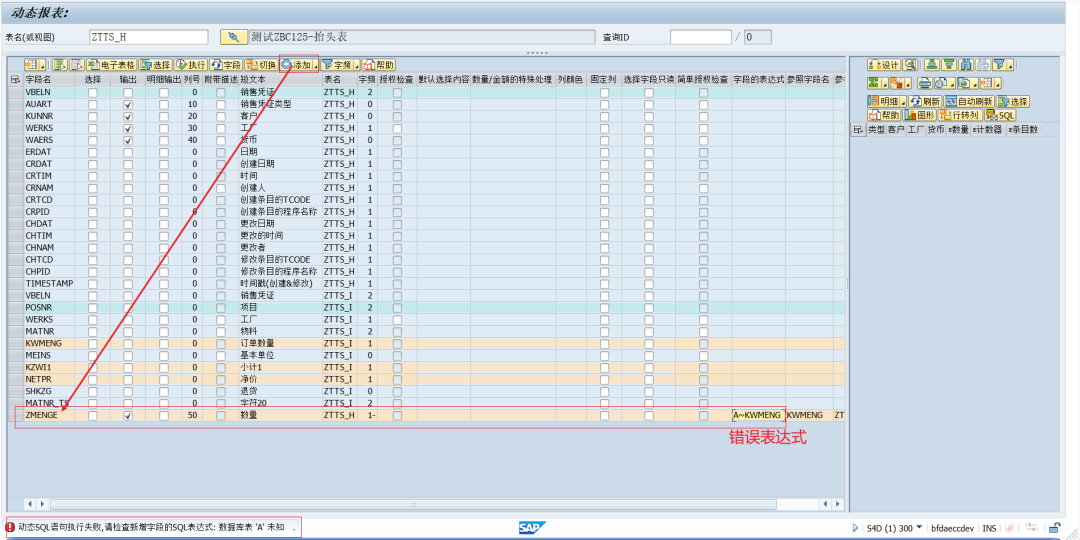Open the export icon dropdown in right toolbar
Screen dimensions: 1080x540
click(x=975, y=83)
